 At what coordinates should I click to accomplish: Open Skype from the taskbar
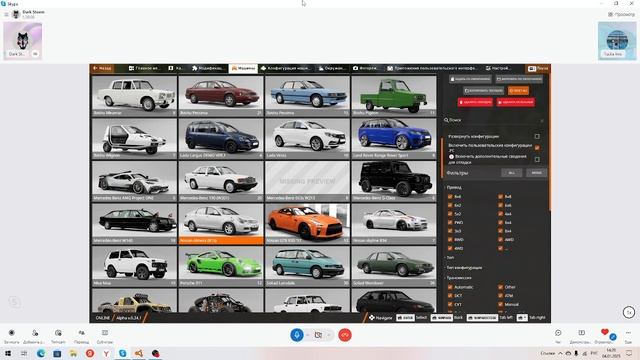point(122,353)
